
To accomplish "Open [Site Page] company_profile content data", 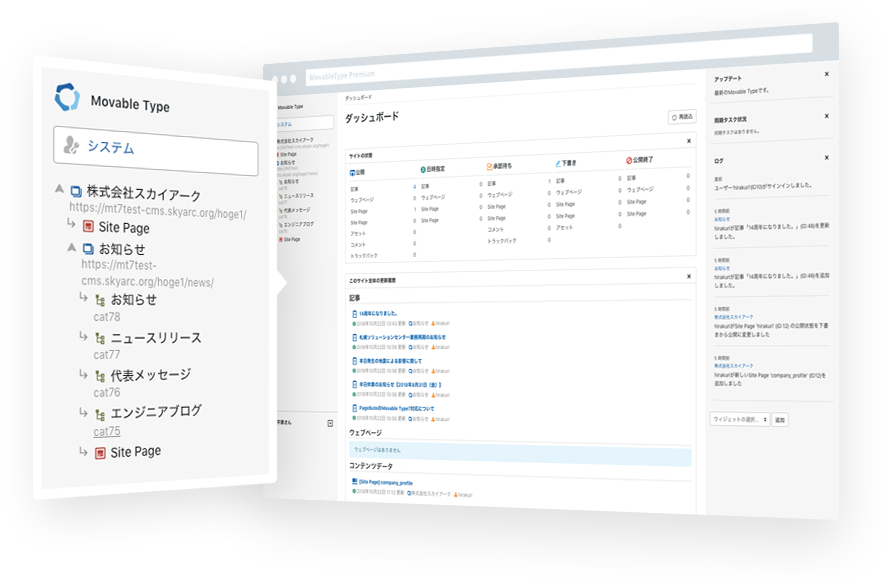I will (x=386, y=482).
